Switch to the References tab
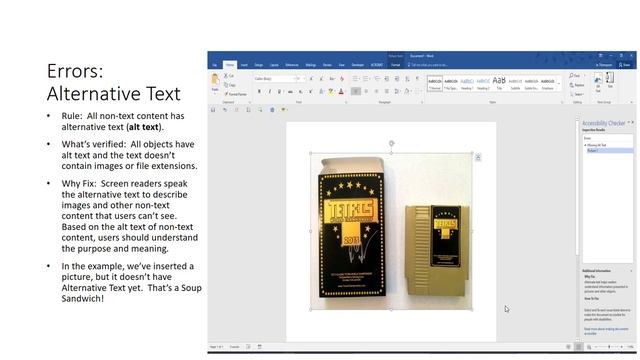The height and width of the screenshot is (360, 640). pos(292,65)
